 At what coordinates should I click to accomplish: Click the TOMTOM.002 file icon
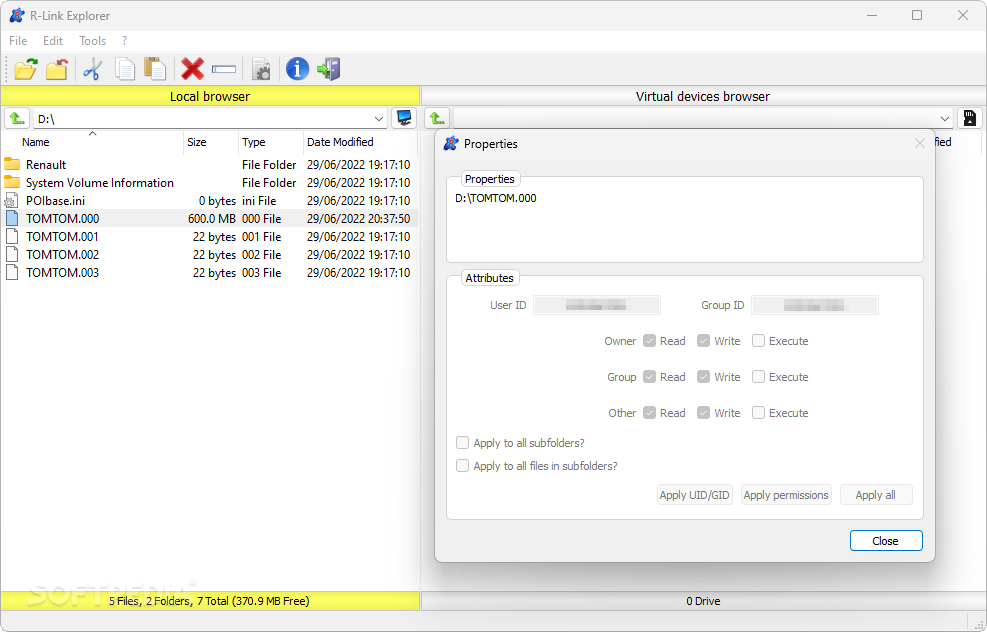point(11,254)
